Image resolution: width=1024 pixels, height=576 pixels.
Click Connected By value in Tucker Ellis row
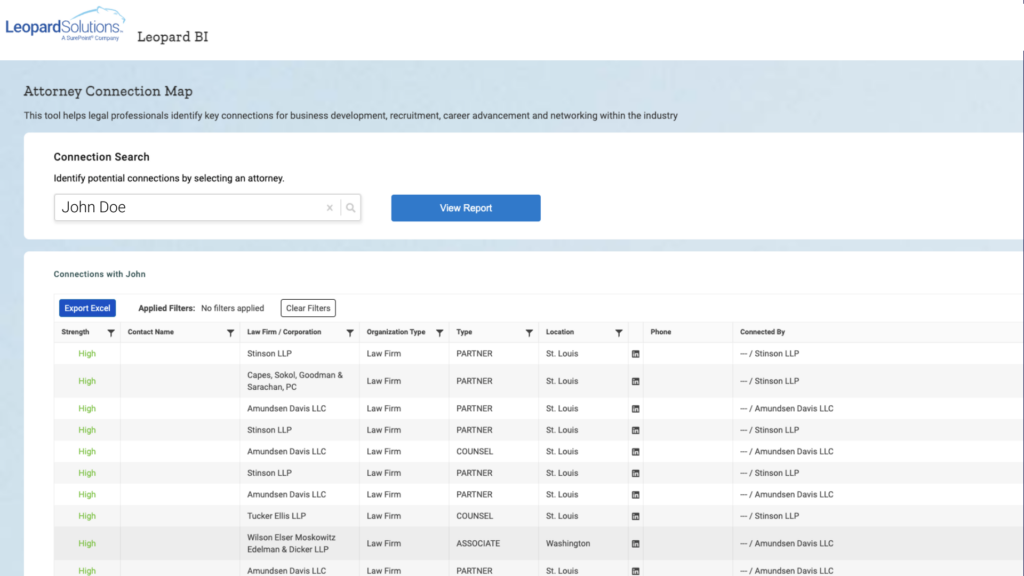click(x=769, y=516)
